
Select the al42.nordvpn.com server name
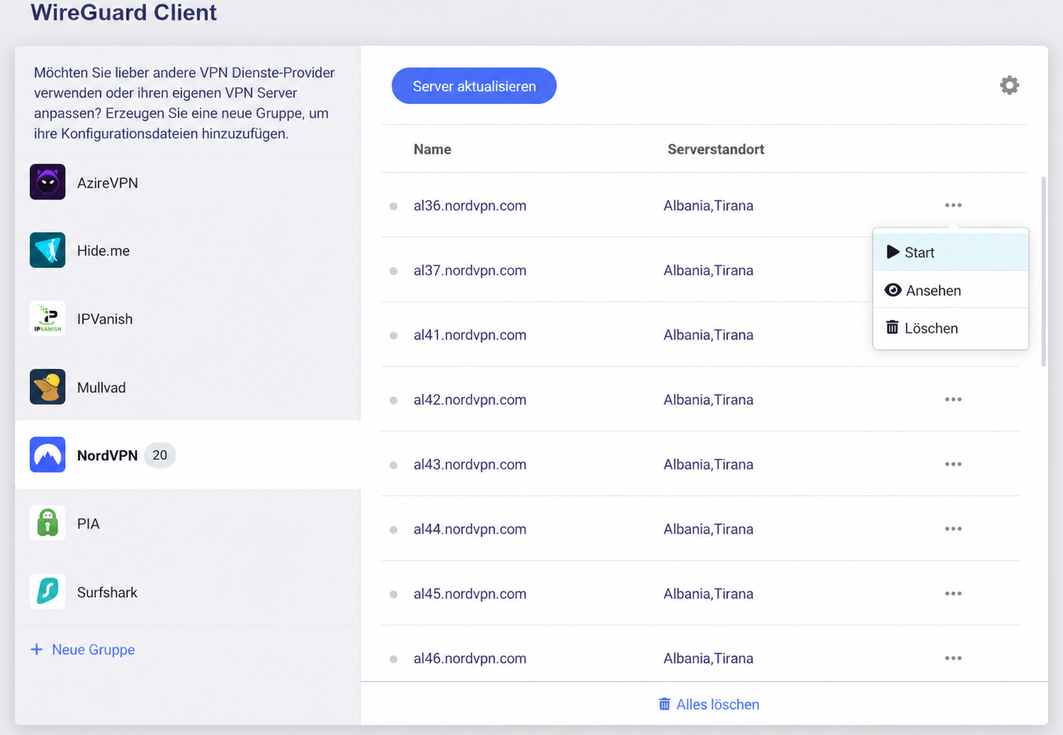(470, 400)
